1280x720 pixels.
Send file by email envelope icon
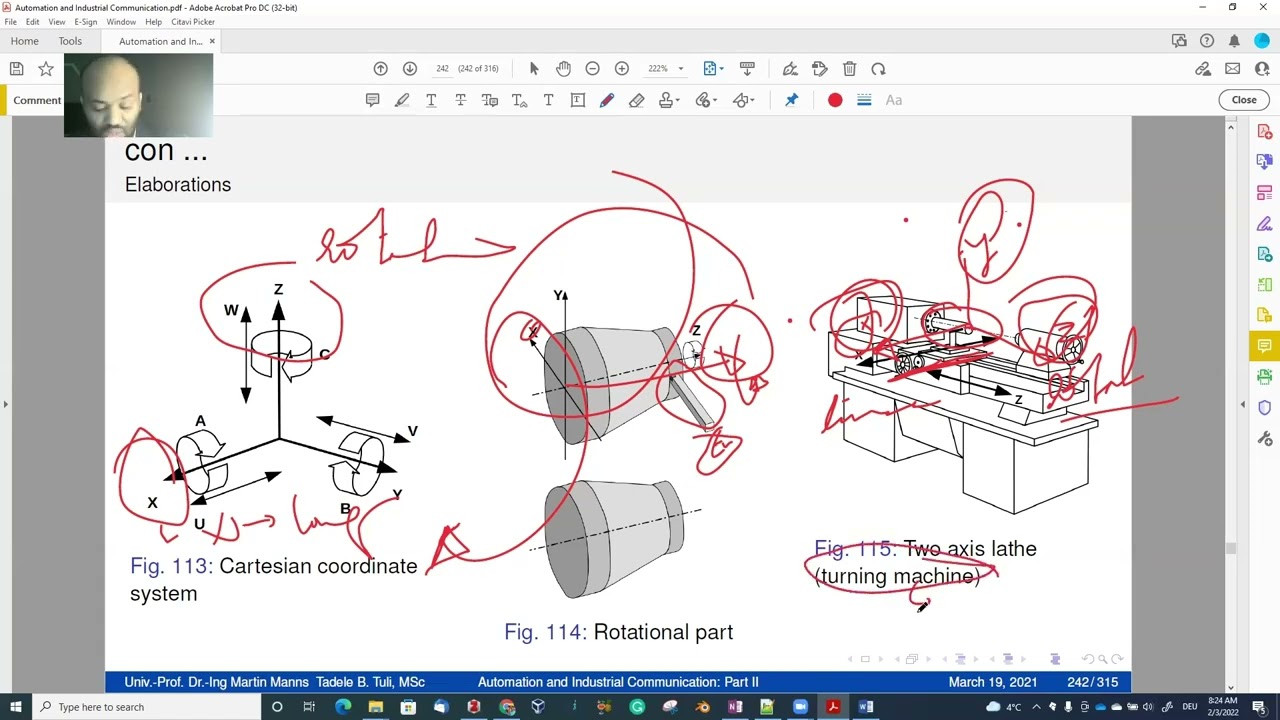coord(1232,69)
